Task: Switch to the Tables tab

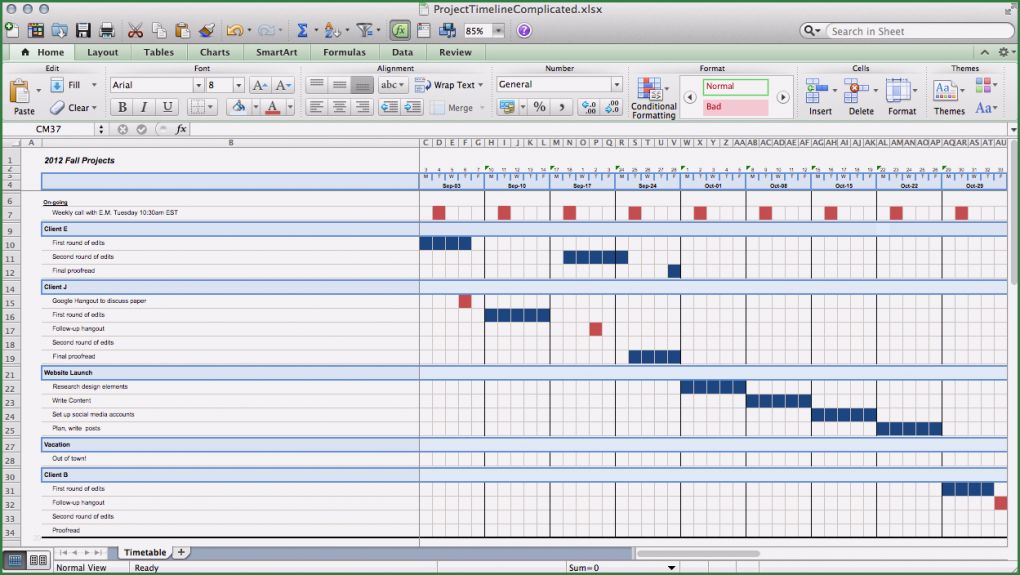Action: coord(159,53)
